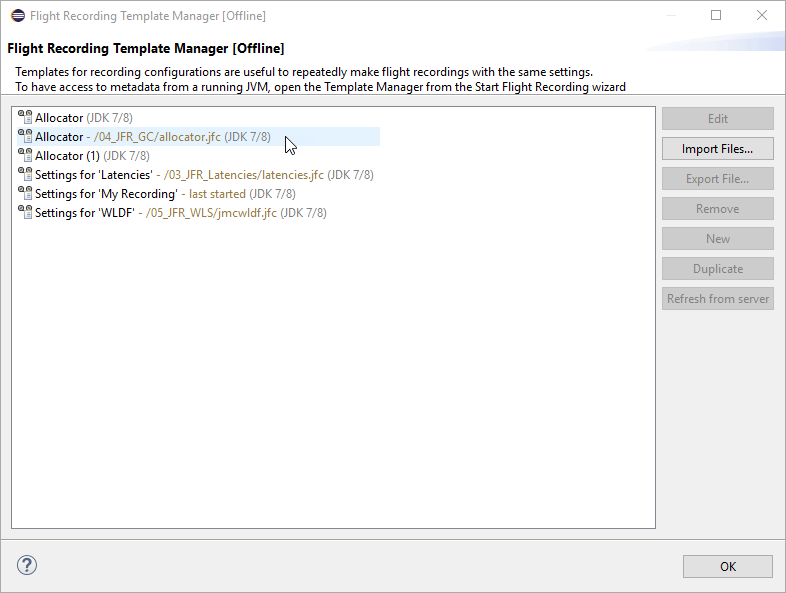This screenshot has width=786, height=593.
Task: Click the Duplicate button
Action: 717,269
